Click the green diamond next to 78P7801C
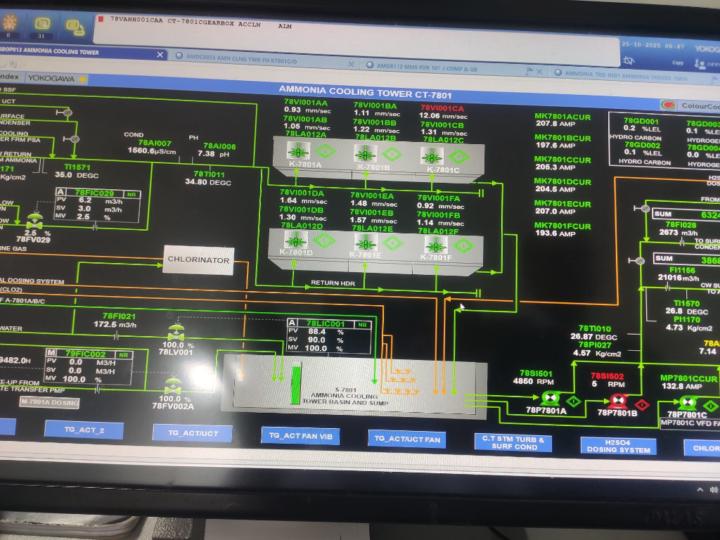This screenshot has width=720, height=540. tap(710, 406)
